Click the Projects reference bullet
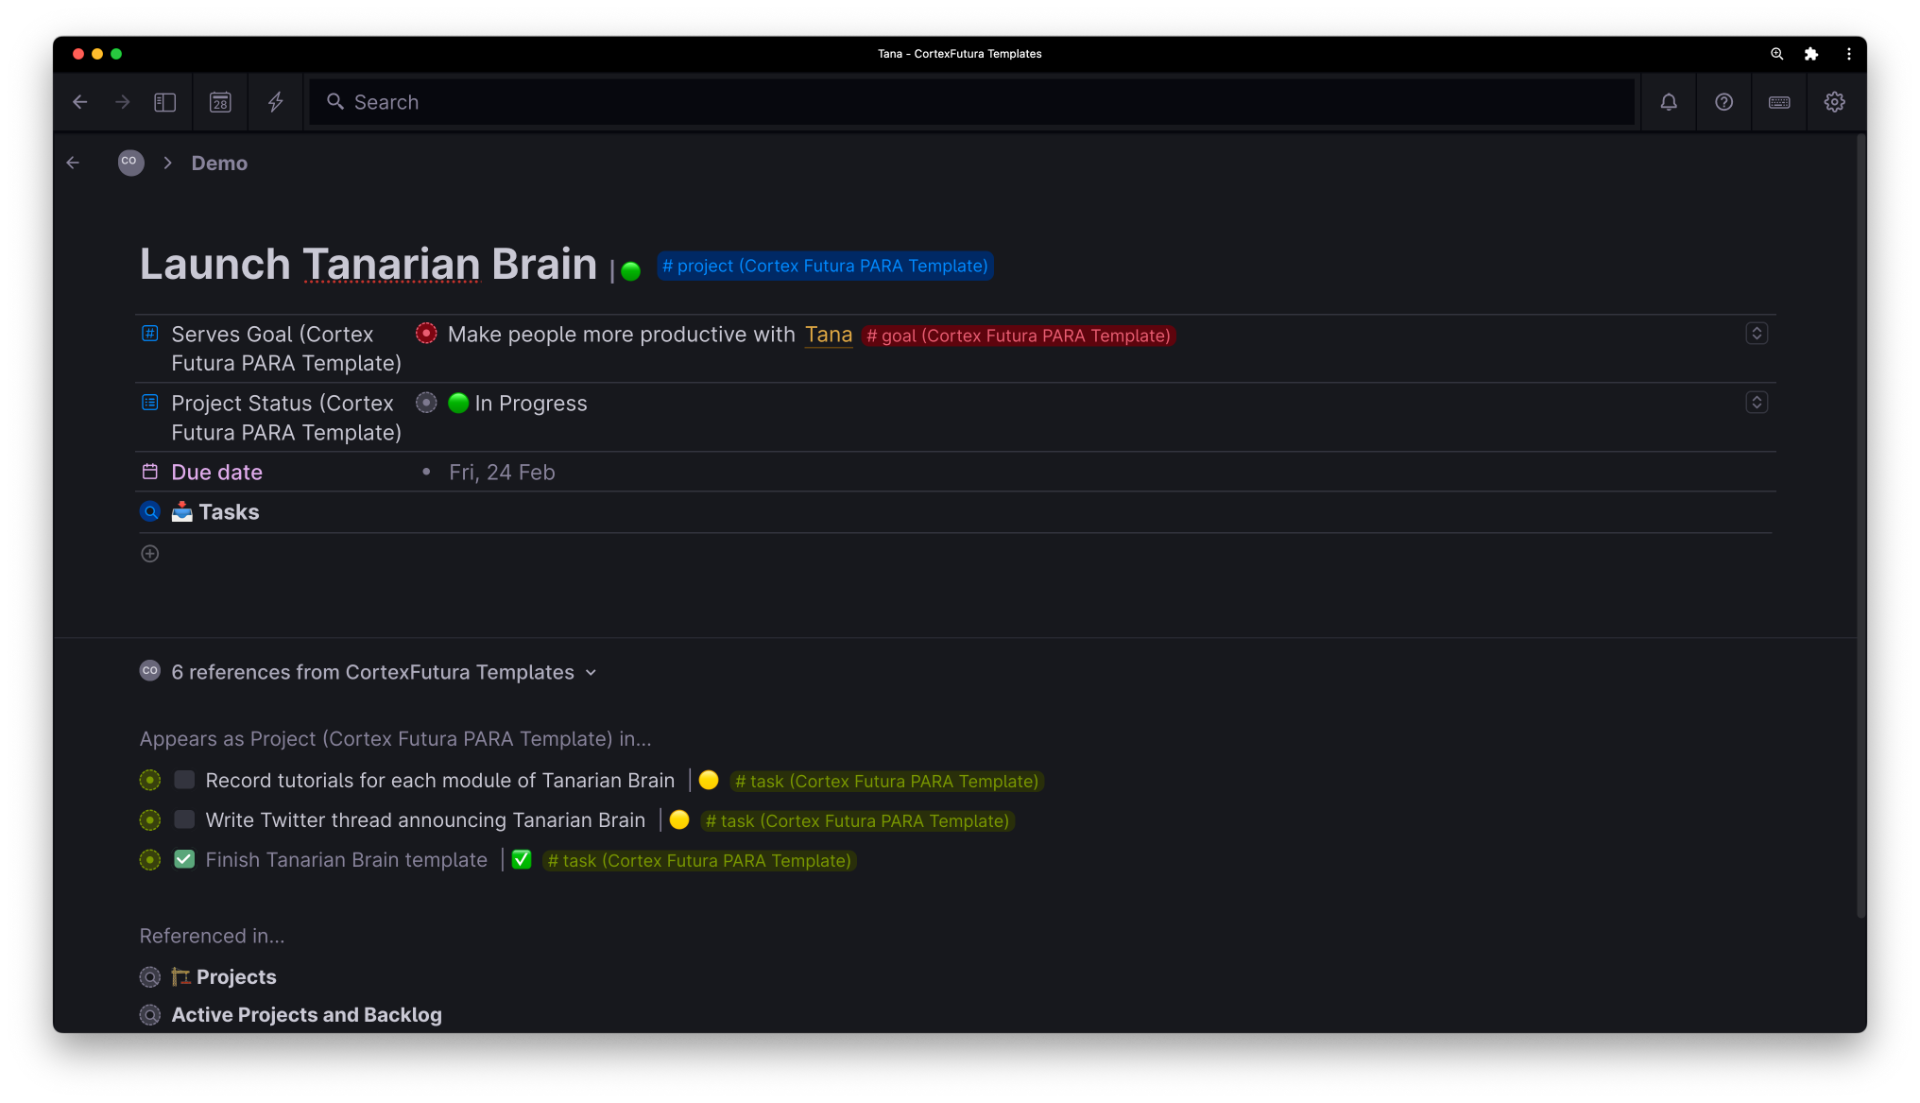The image size is (1920, 1103). 150,977
